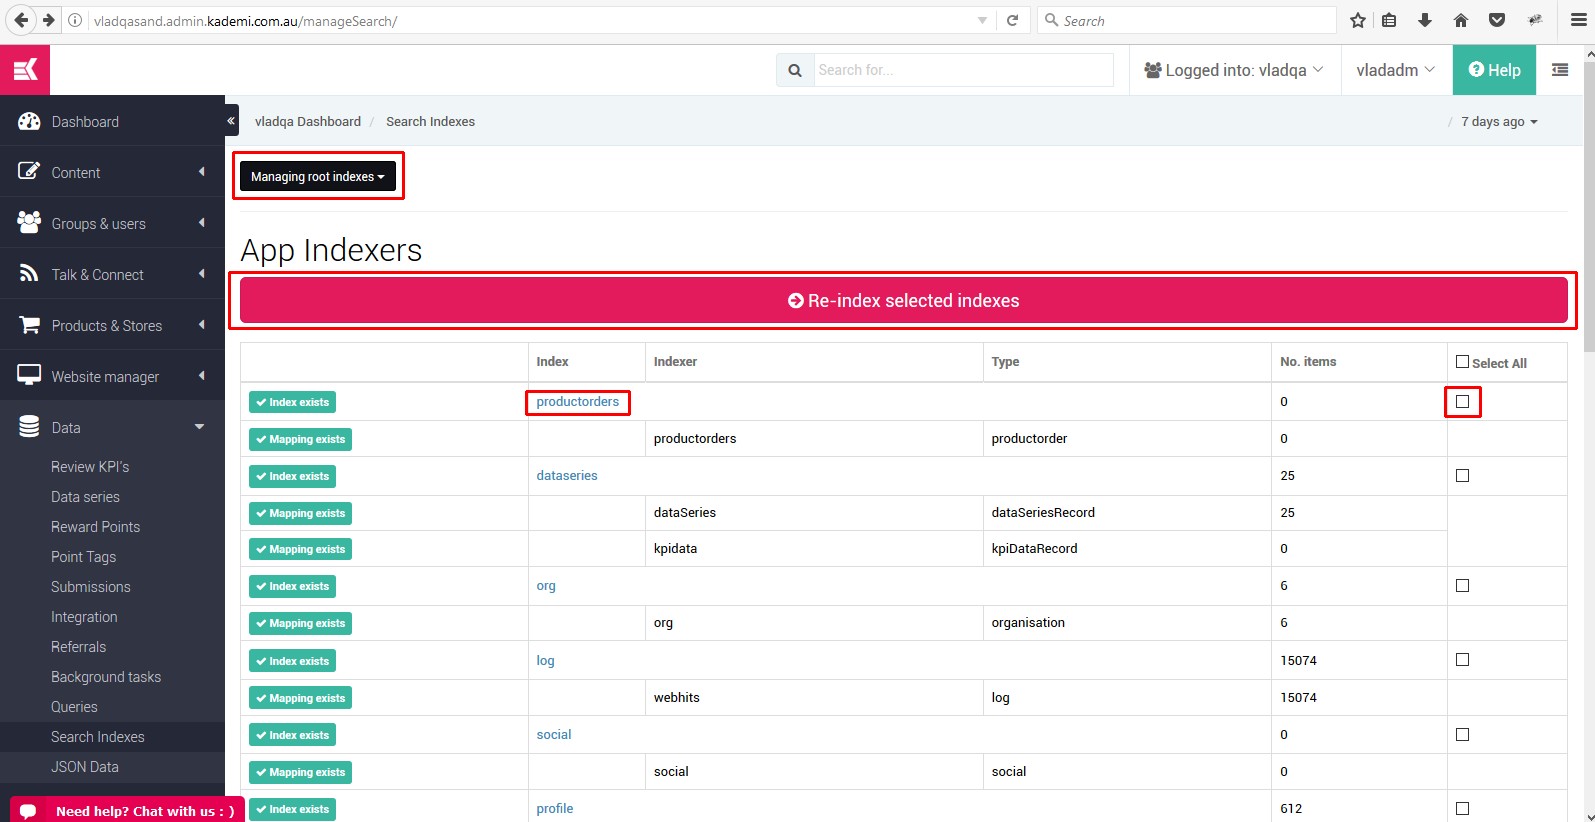Viewport: 1595px width, 822px height.
Task: Expand the Website manager menu arrow
Action: click(202, 375)
